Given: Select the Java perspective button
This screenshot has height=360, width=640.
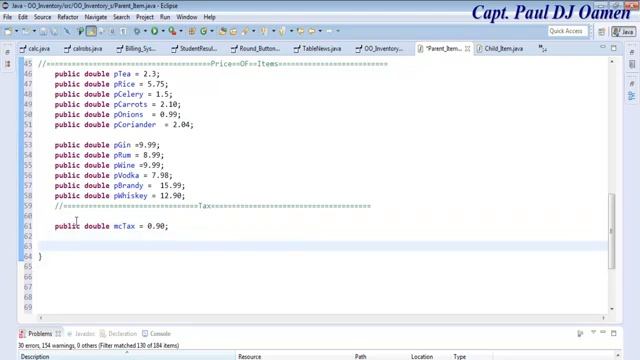Looking at the screenshot, I should coord(623,32).
